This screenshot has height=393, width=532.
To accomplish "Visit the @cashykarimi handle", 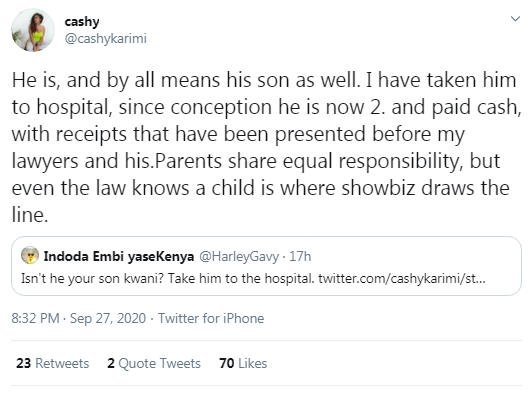I will (x=106, y=39).
